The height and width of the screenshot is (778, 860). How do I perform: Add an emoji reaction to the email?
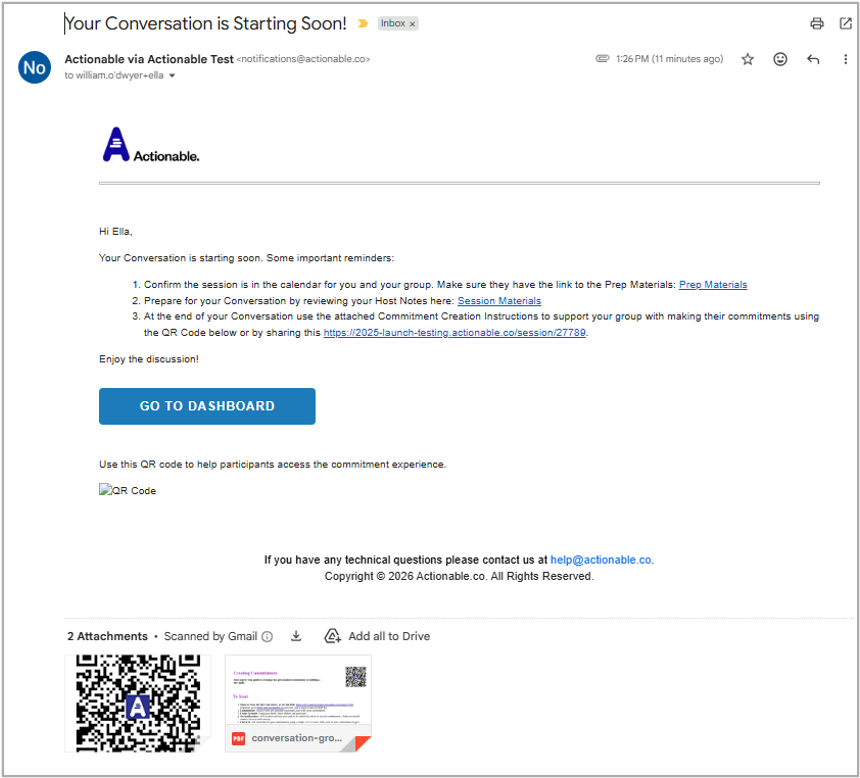coord(780,60)
